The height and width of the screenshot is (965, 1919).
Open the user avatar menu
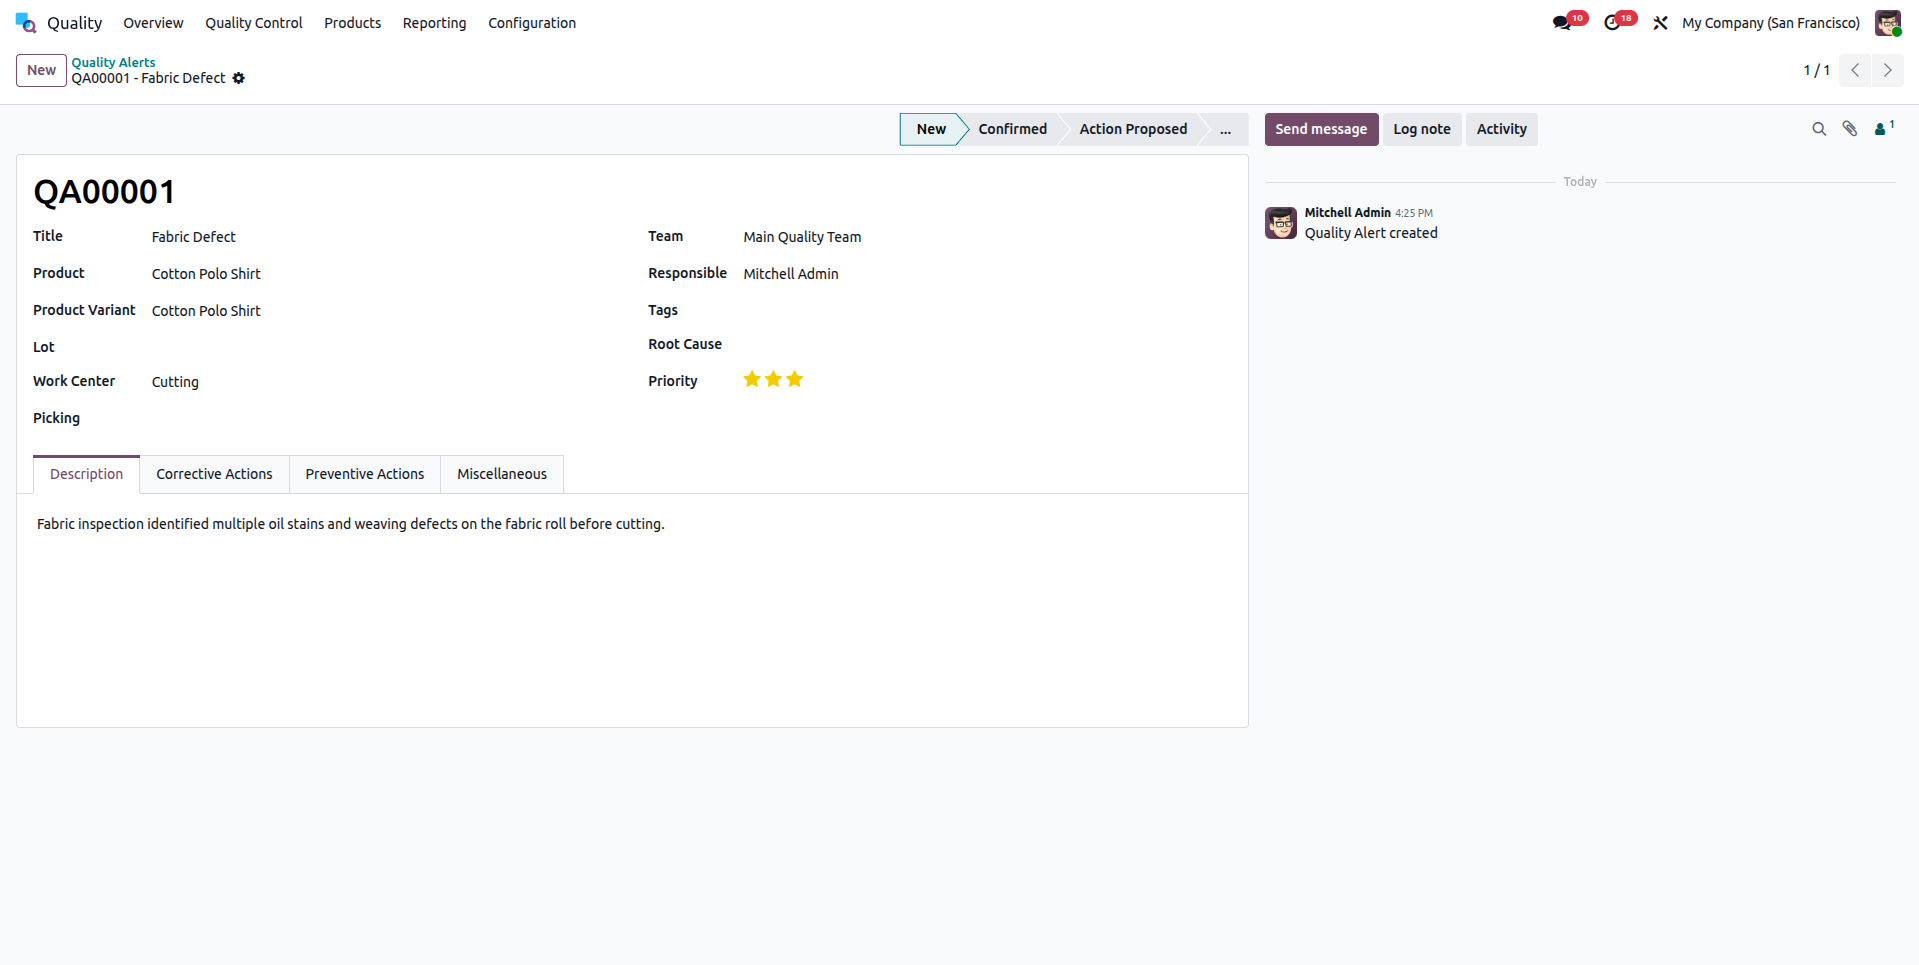[x=1888, y=23]
